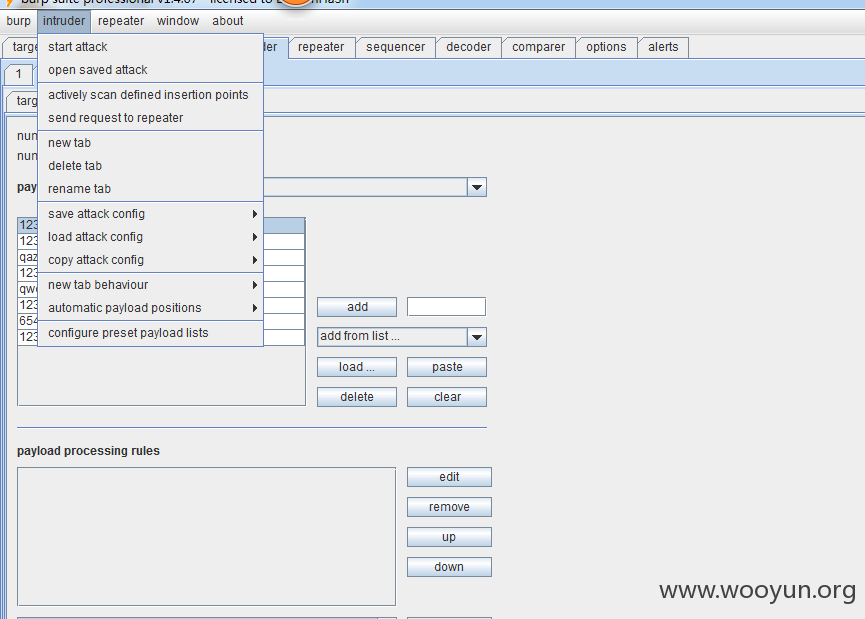
Task: Open the window menu
Action: coord(178,21)
